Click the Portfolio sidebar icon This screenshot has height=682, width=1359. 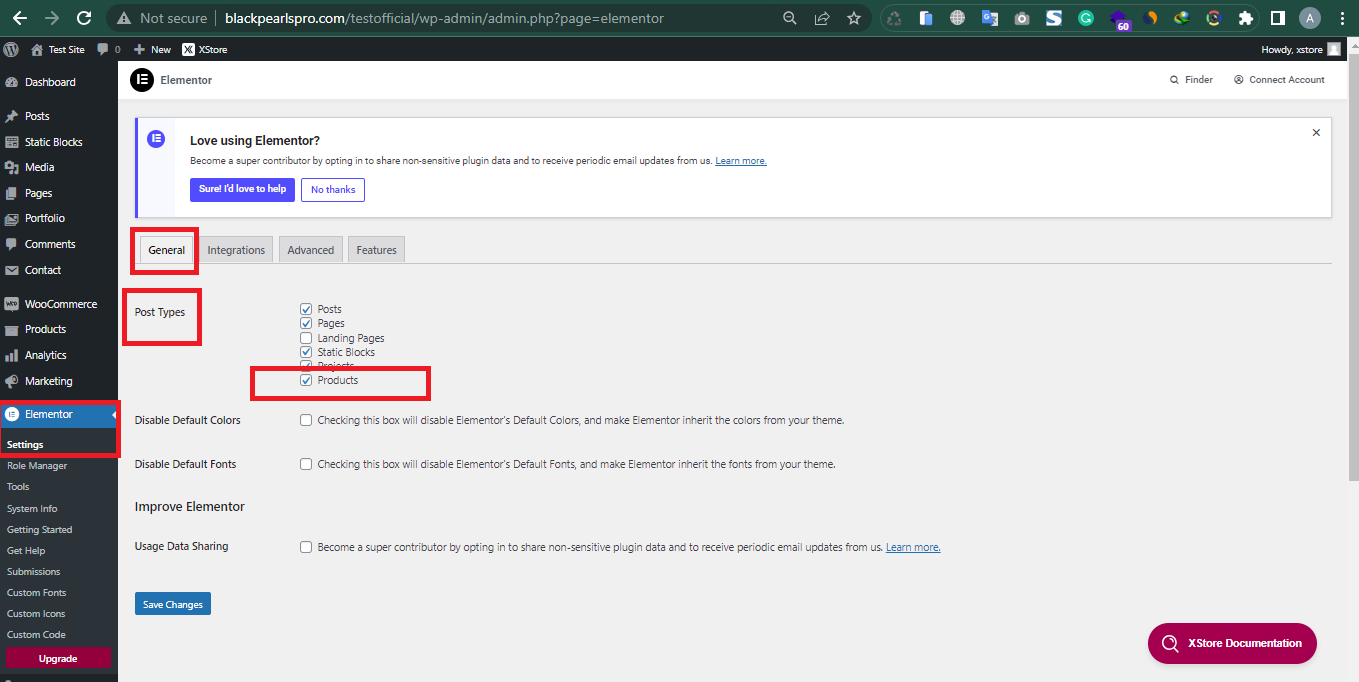(12, 218)
